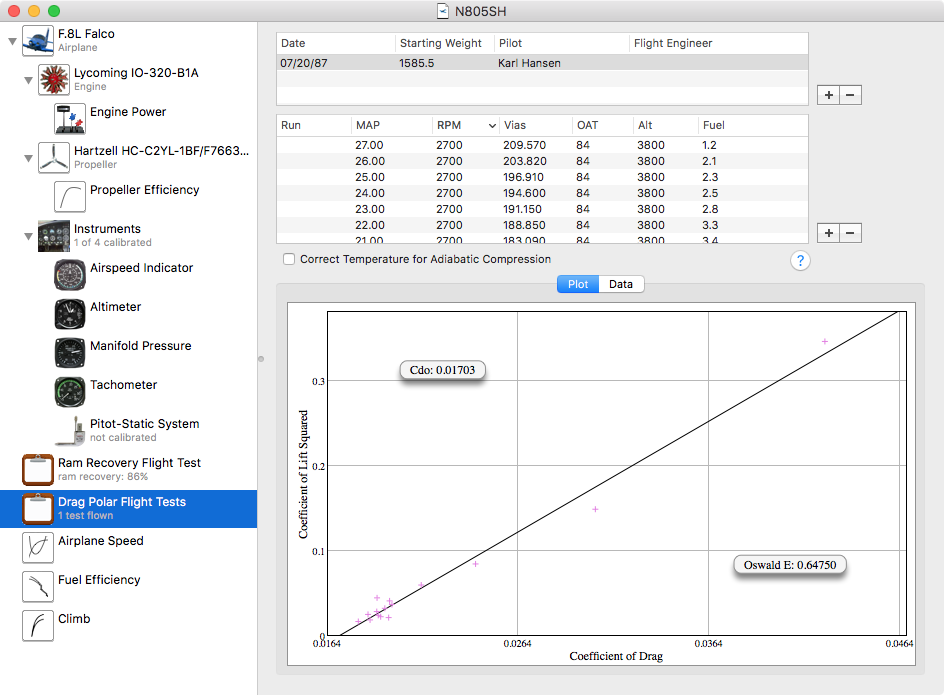The width and height of the screenshot is (944, 695).
Task: Select the Altimeter gauge icon
Action: (70, 314)
